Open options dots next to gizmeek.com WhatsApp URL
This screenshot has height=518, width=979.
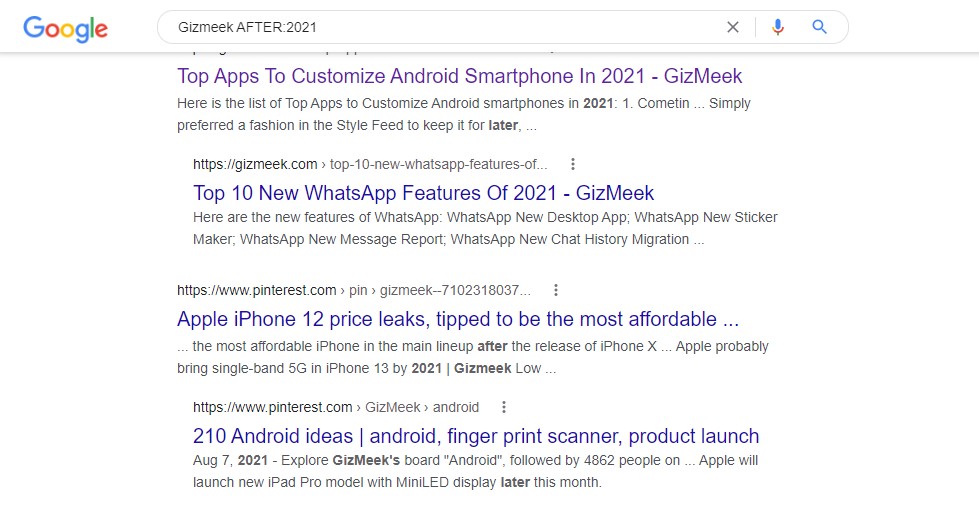point(572,164)
